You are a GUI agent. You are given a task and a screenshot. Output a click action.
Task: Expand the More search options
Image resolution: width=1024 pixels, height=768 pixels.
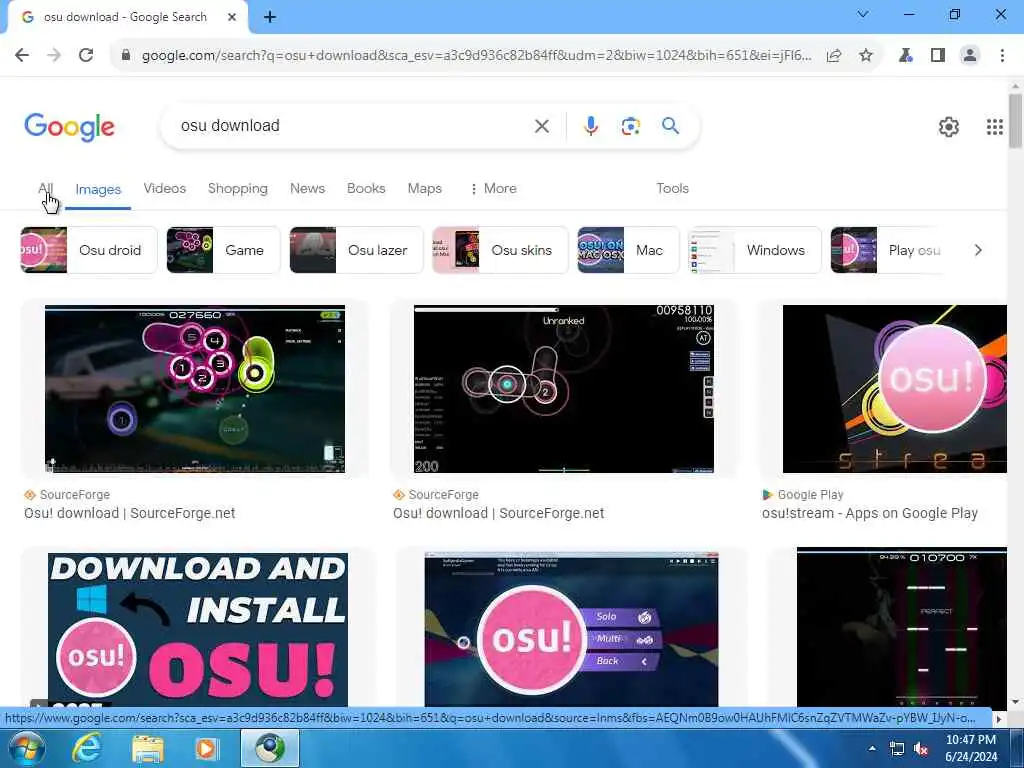493,188
